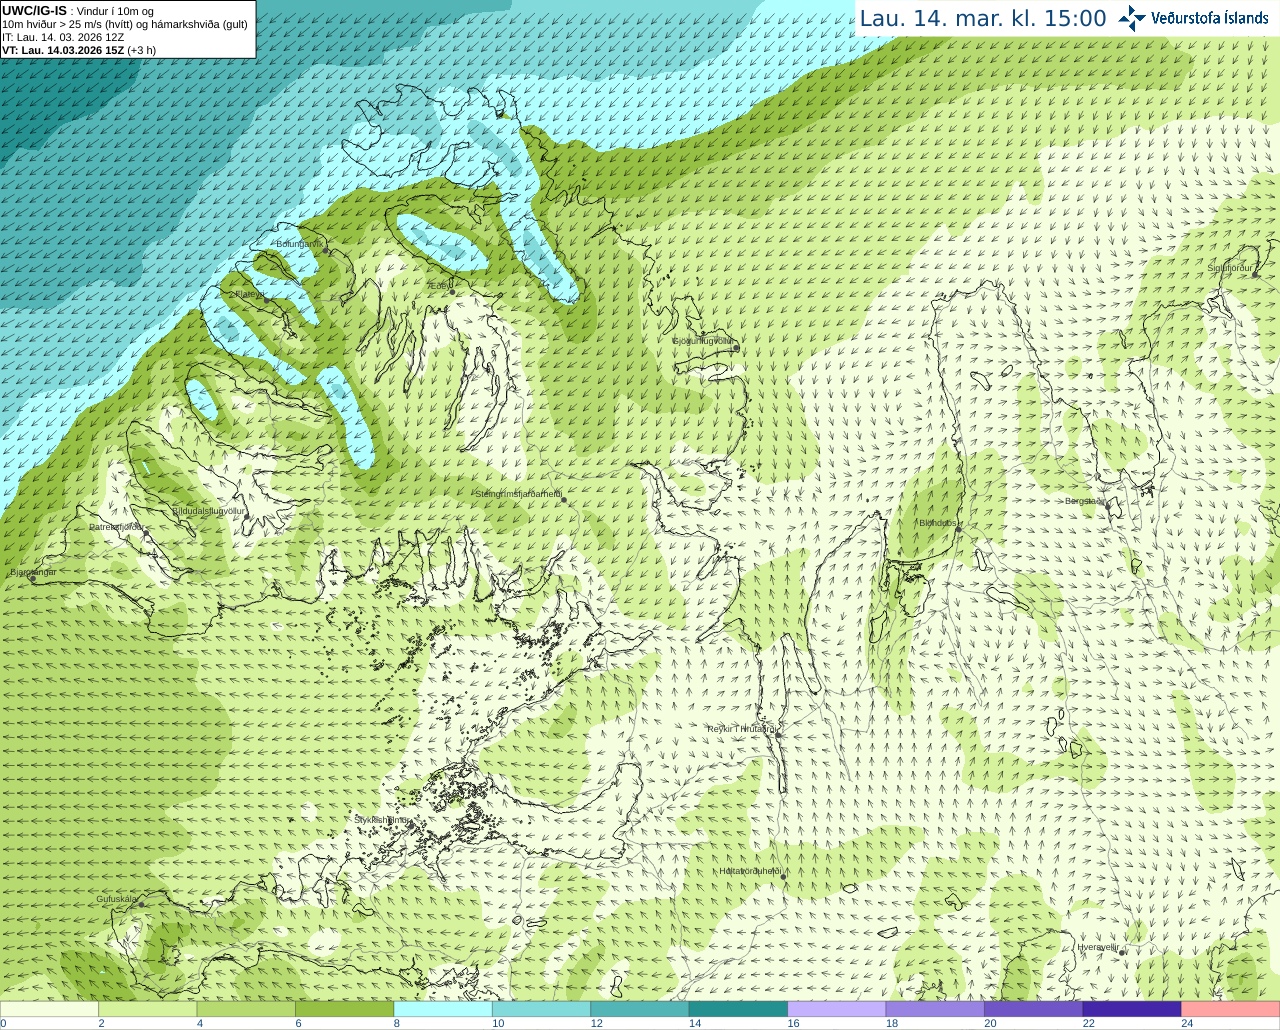Click the 8–10 m/s light cyan swatch
Viewport: 1280px width, 1030px height.
(x=443, y=1009)
